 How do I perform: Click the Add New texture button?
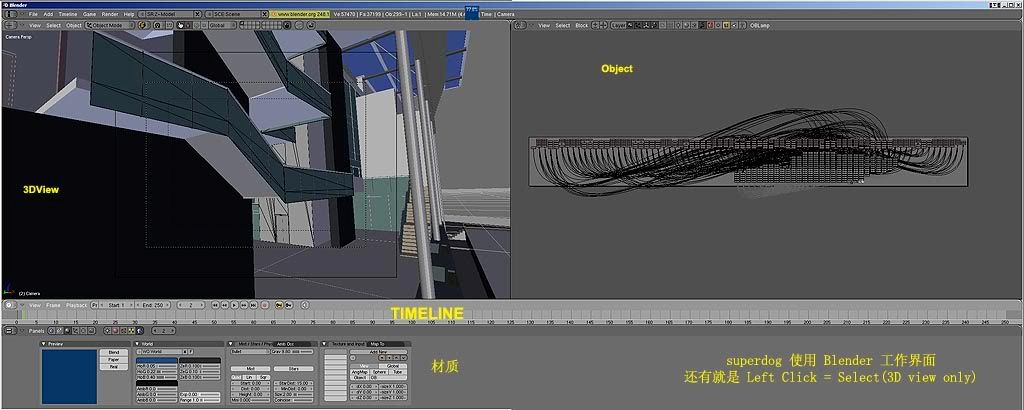pyautogui.click(x=378, y=352)
